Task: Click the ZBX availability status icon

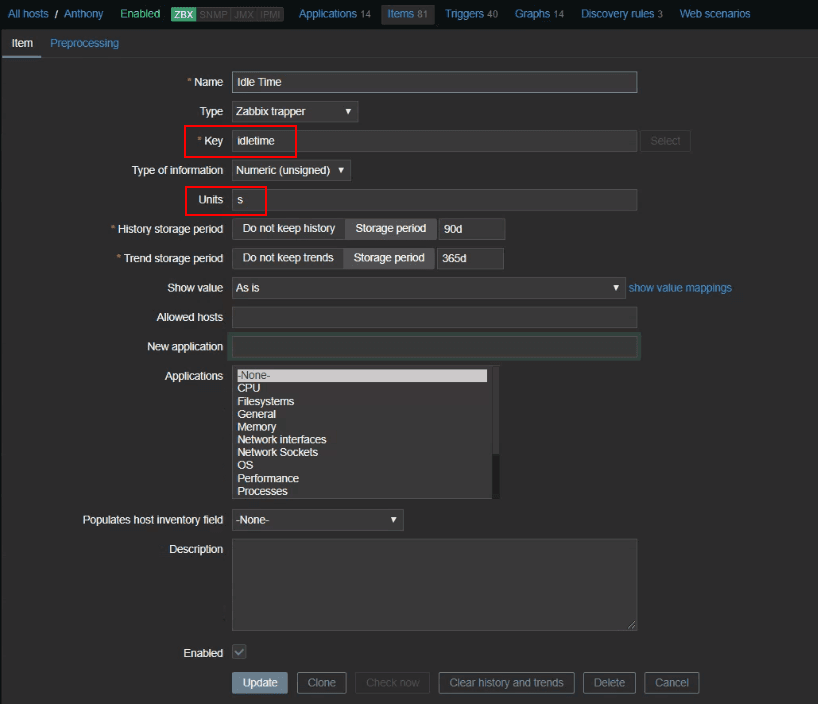Action: pyautogui.click(x=182, y=14)
